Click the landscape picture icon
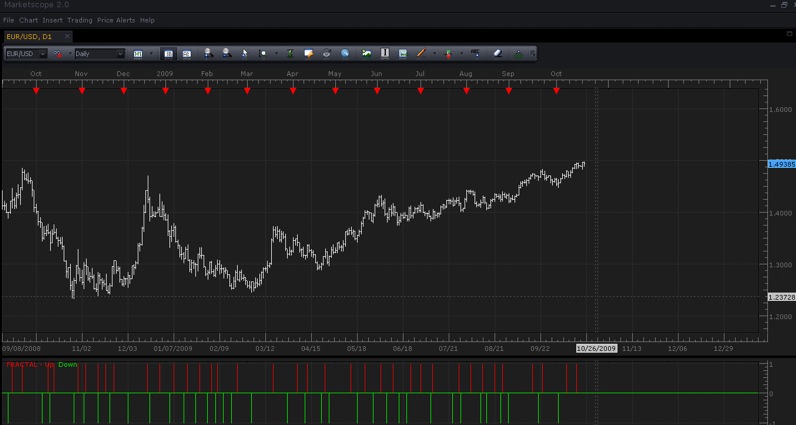 (367, 53)
